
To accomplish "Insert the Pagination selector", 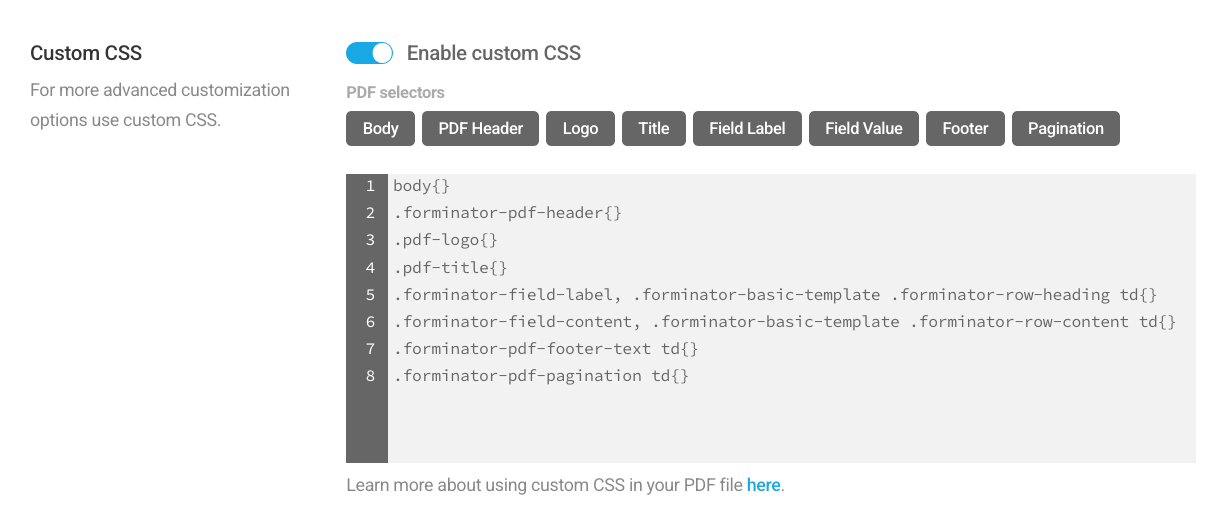I will click(x=1066, y=128).
